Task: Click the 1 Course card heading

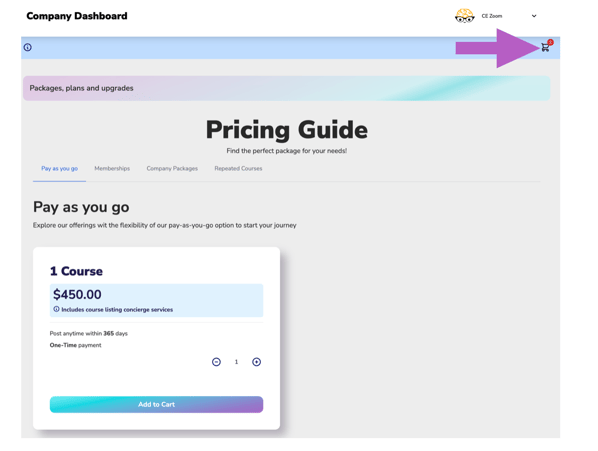Action: (76, 271)
